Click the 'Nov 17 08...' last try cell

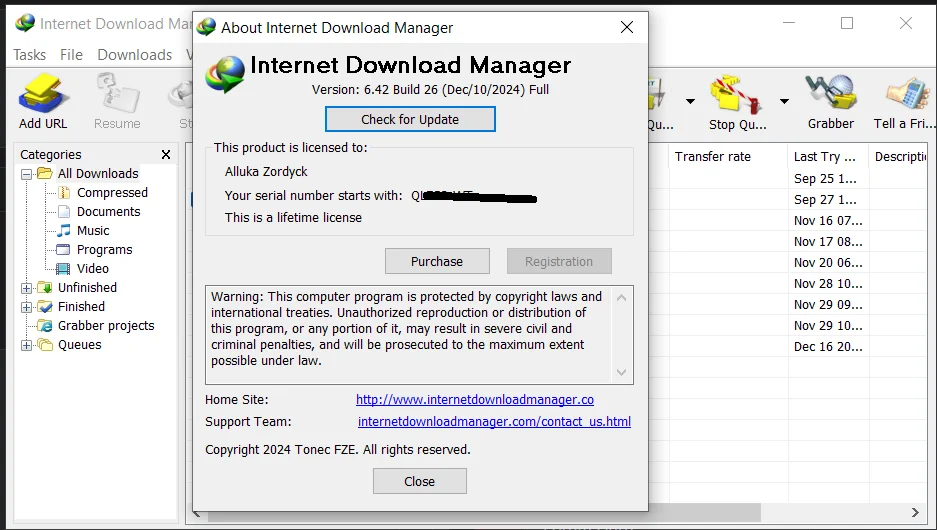[828, 241]
